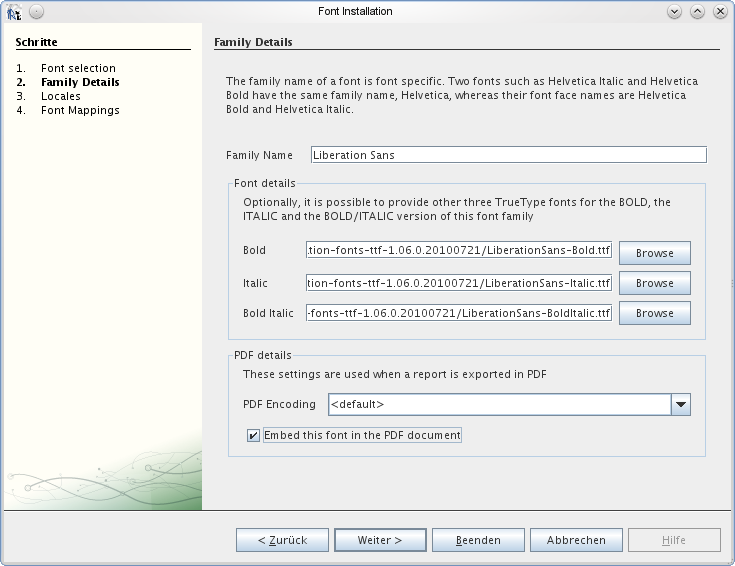Click the Italic label
This screenshot has width=735, height=566.
click(x=255, y=283)
